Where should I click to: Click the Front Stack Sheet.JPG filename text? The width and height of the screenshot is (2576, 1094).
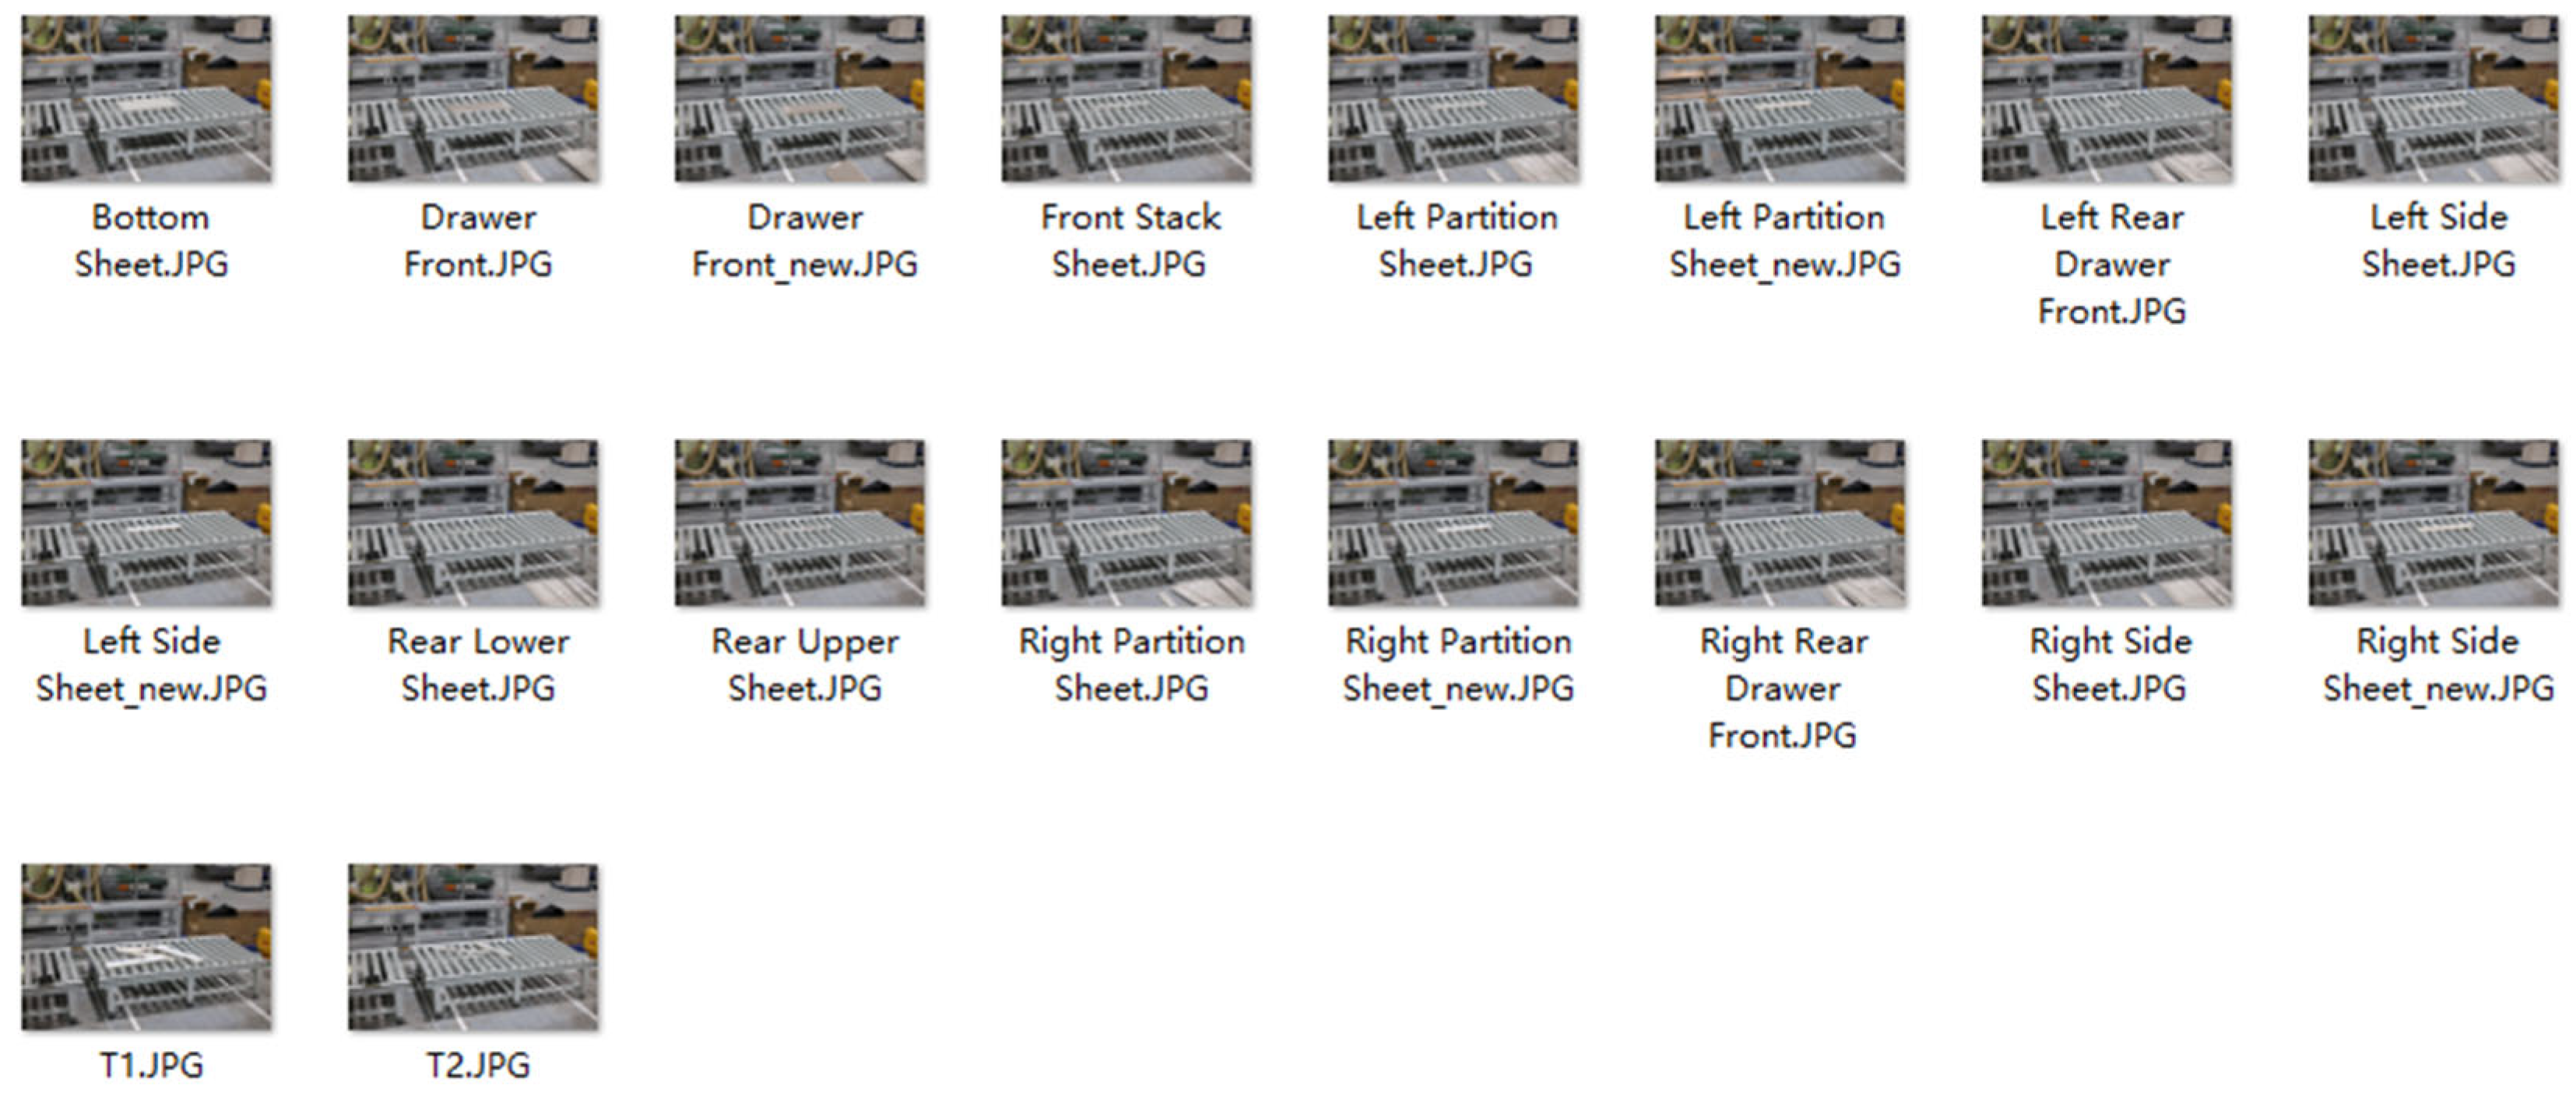pos(1130,240)
